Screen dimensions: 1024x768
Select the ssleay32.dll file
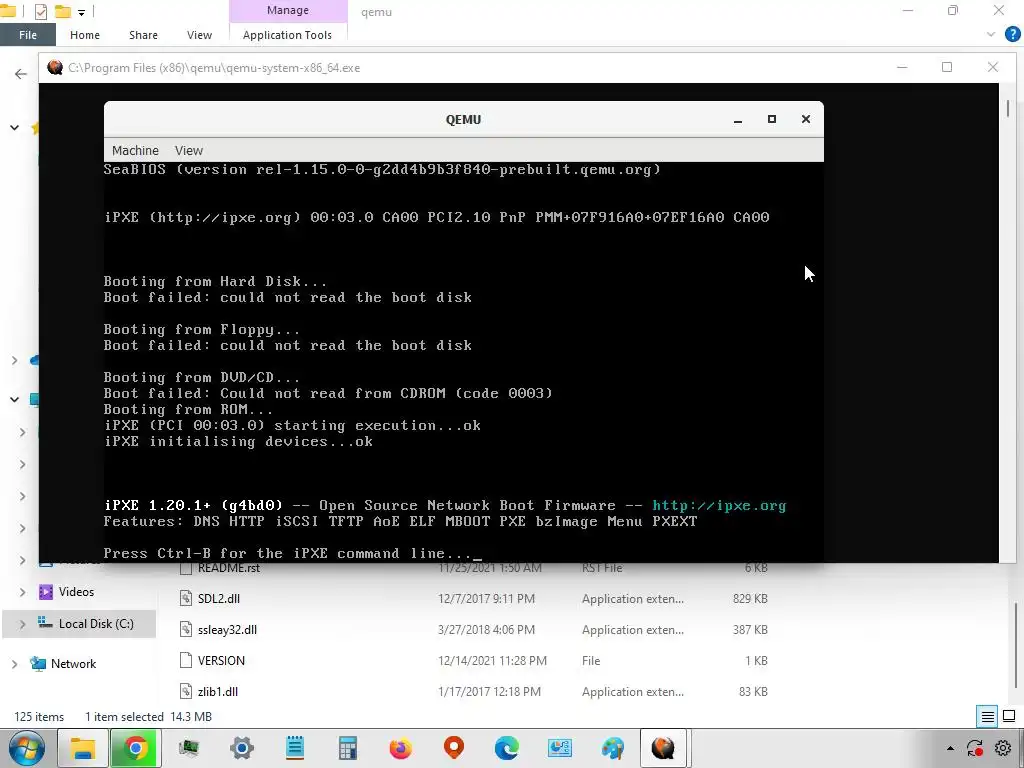pos(227,630)
